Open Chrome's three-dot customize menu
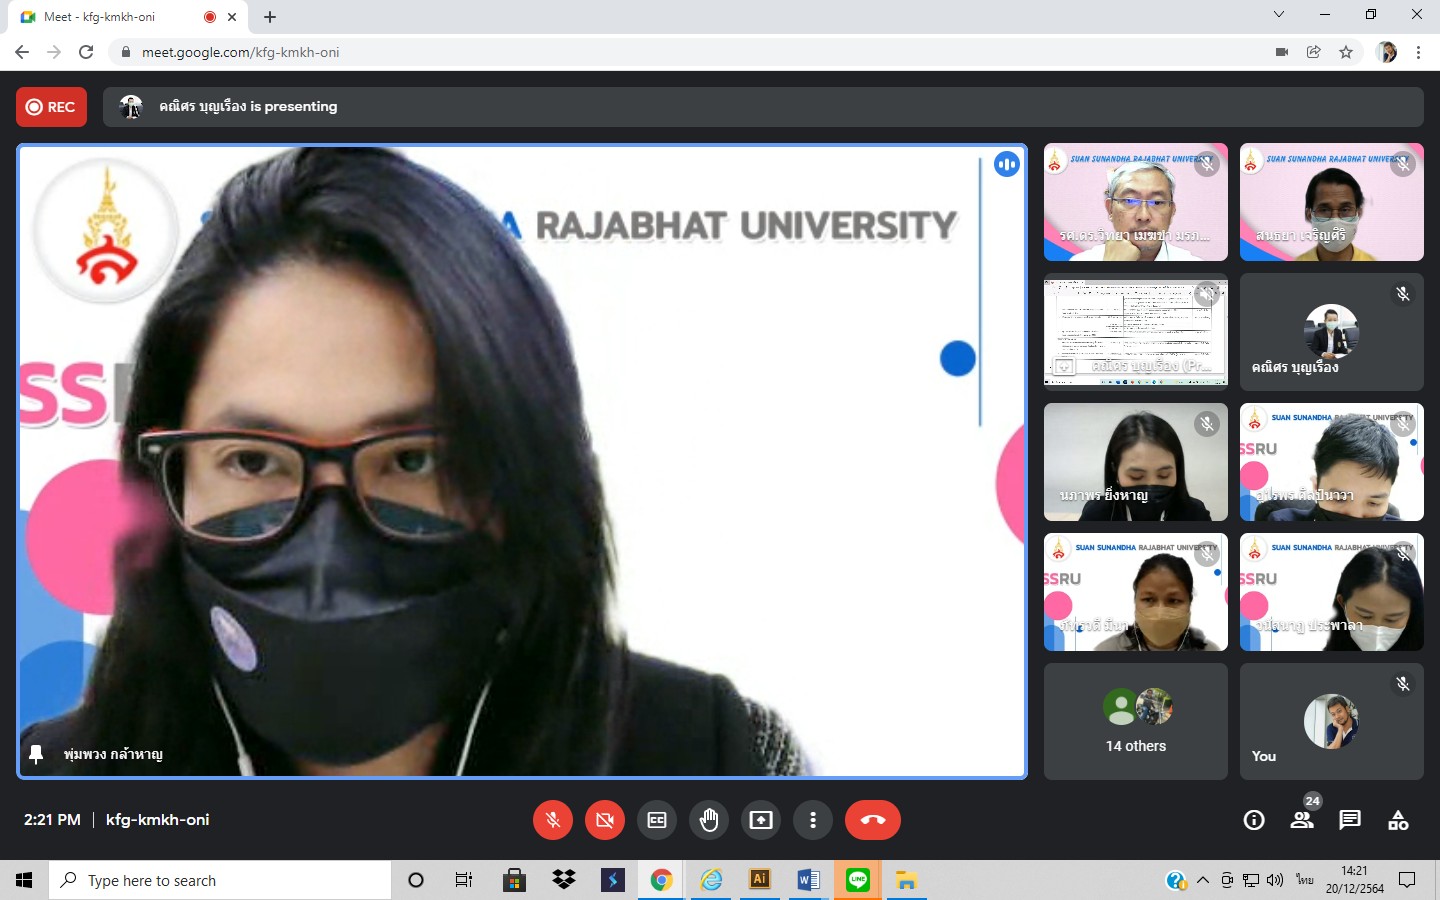The image size is (1440, 900). (1418, 52)
